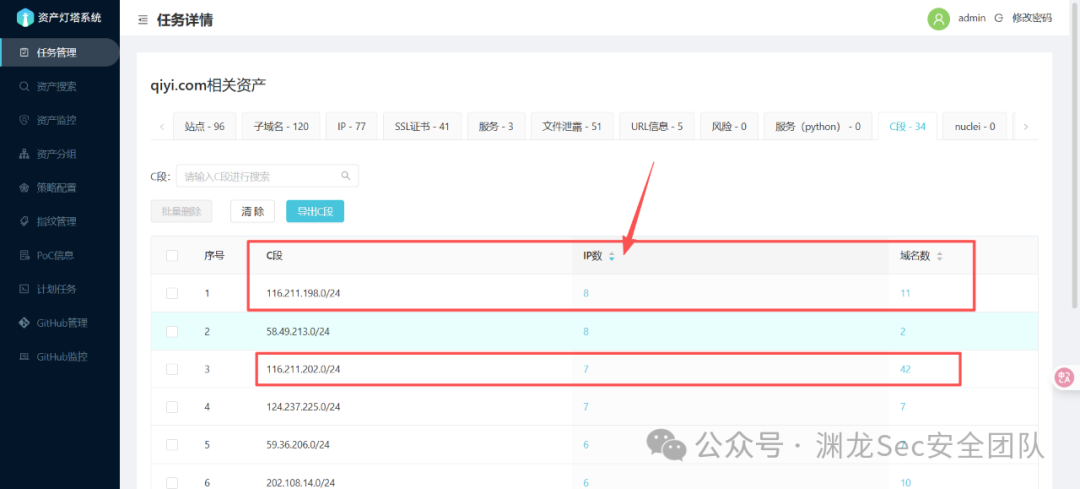This screenshot has height=489, width=1080.
Task: Open IP count 8 link for 58.49.213.0/24
Action: [586, 331]
